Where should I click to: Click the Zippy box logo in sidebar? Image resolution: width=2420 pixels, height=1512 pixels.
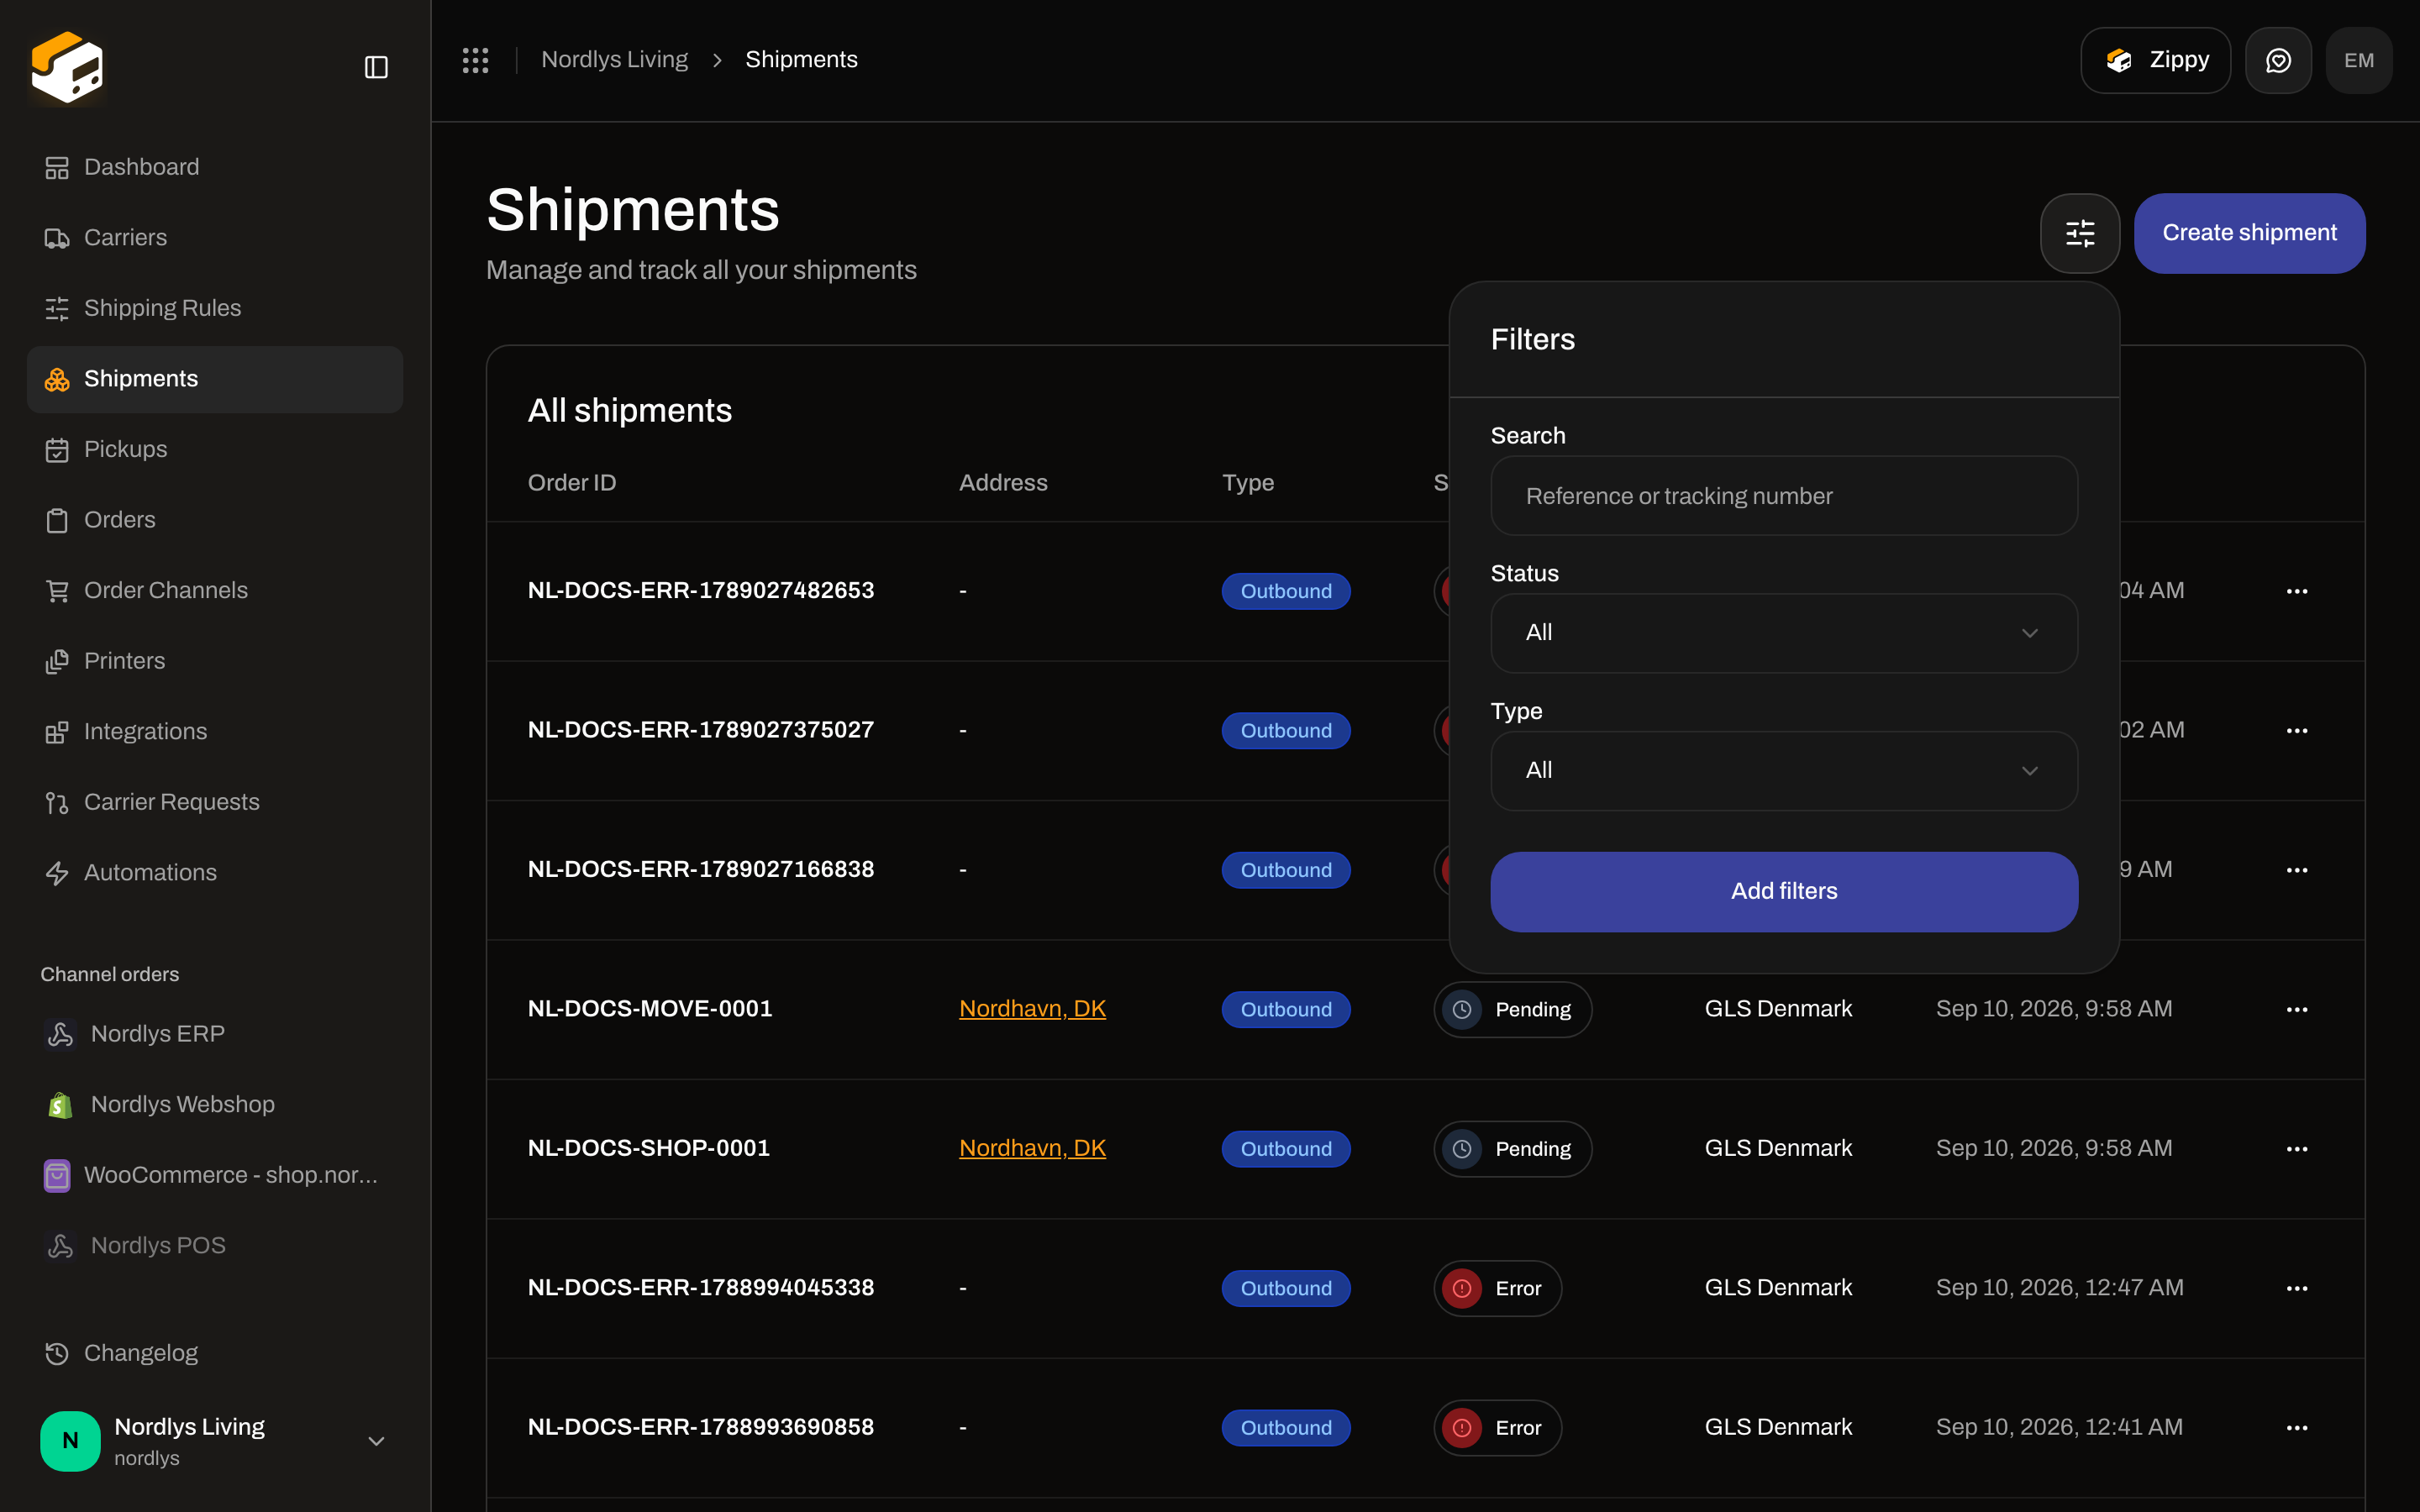pos(67,67)
